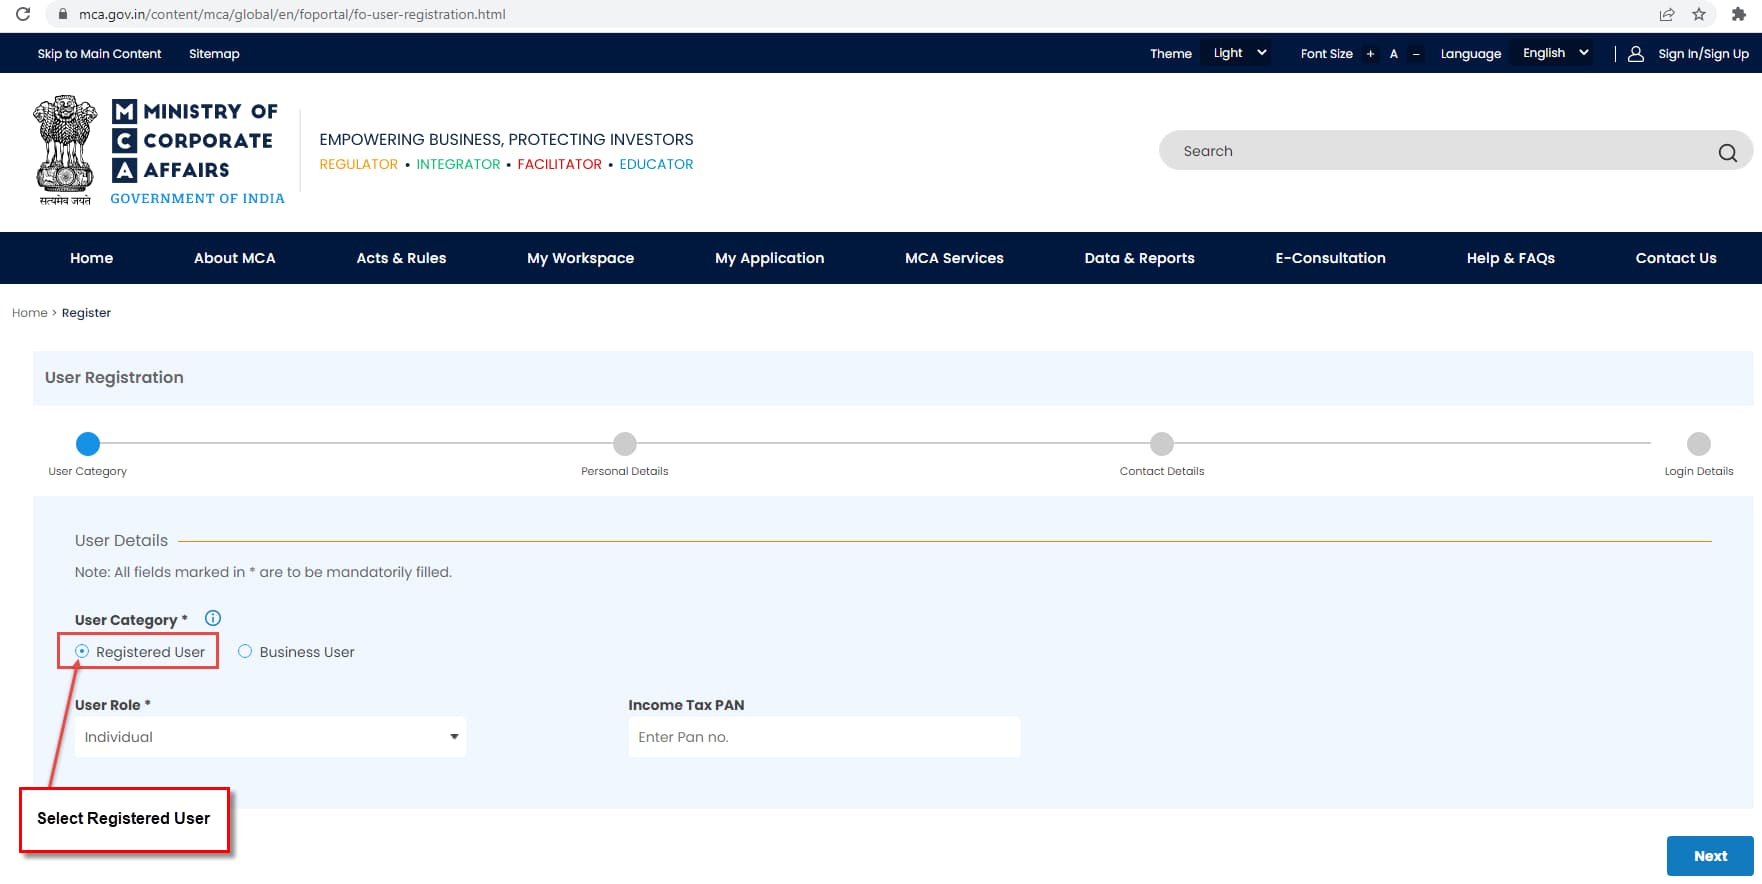The image size is (1762, 884).
Task: Decrease font size with minus icon
Action: [1416, 54]
